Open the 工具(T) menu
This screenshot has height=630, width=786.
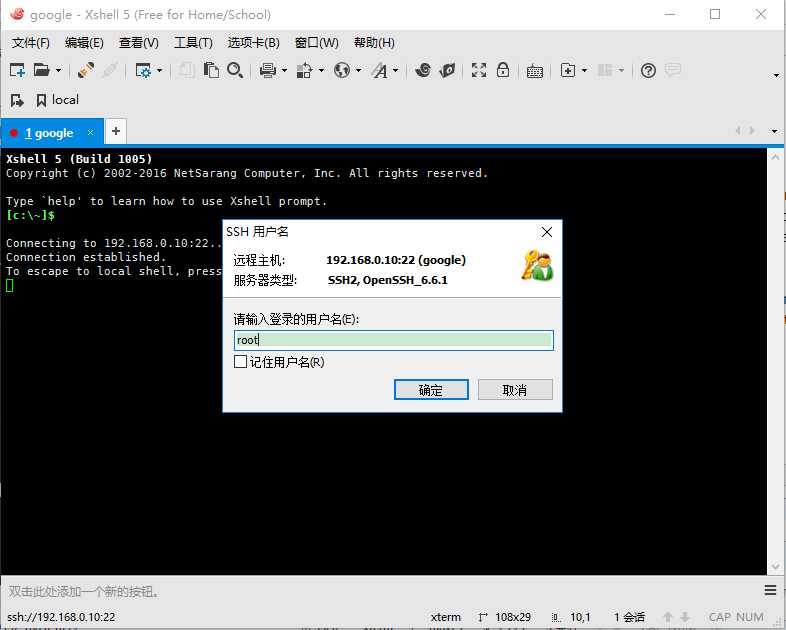[x=193, y=43]
